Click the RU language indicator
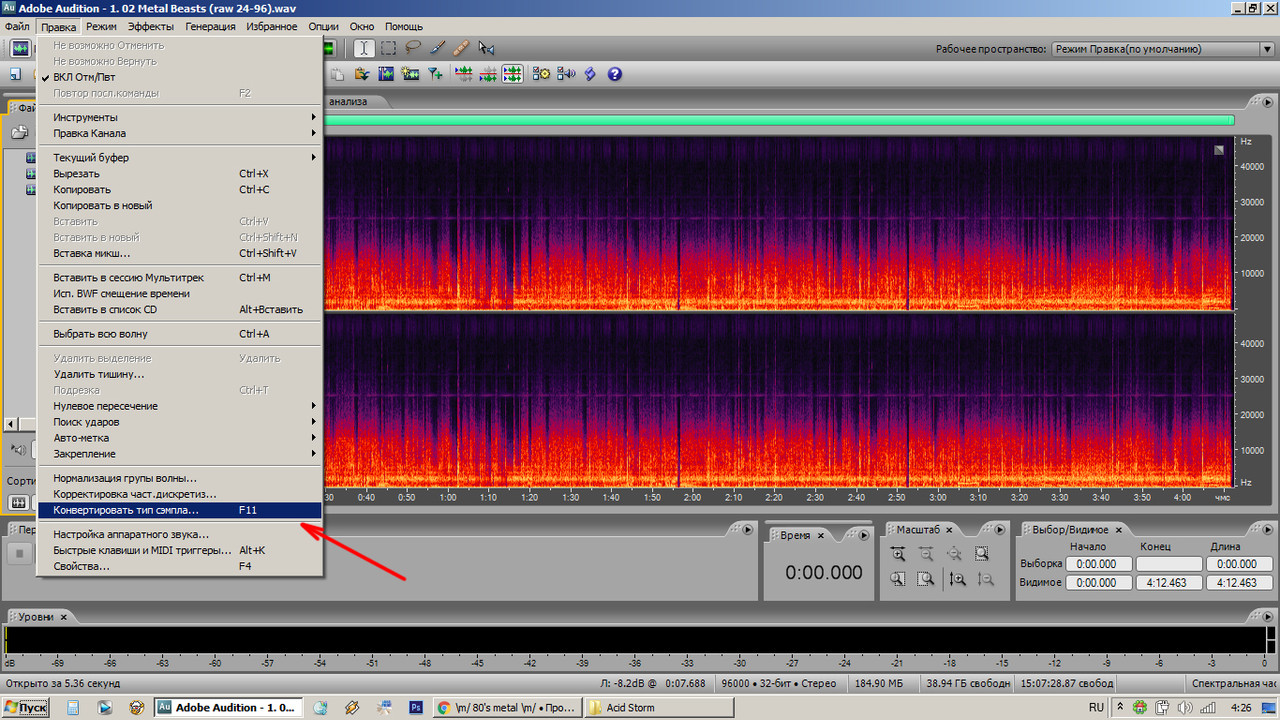 pyautogui.click(x=1096, y=708)
